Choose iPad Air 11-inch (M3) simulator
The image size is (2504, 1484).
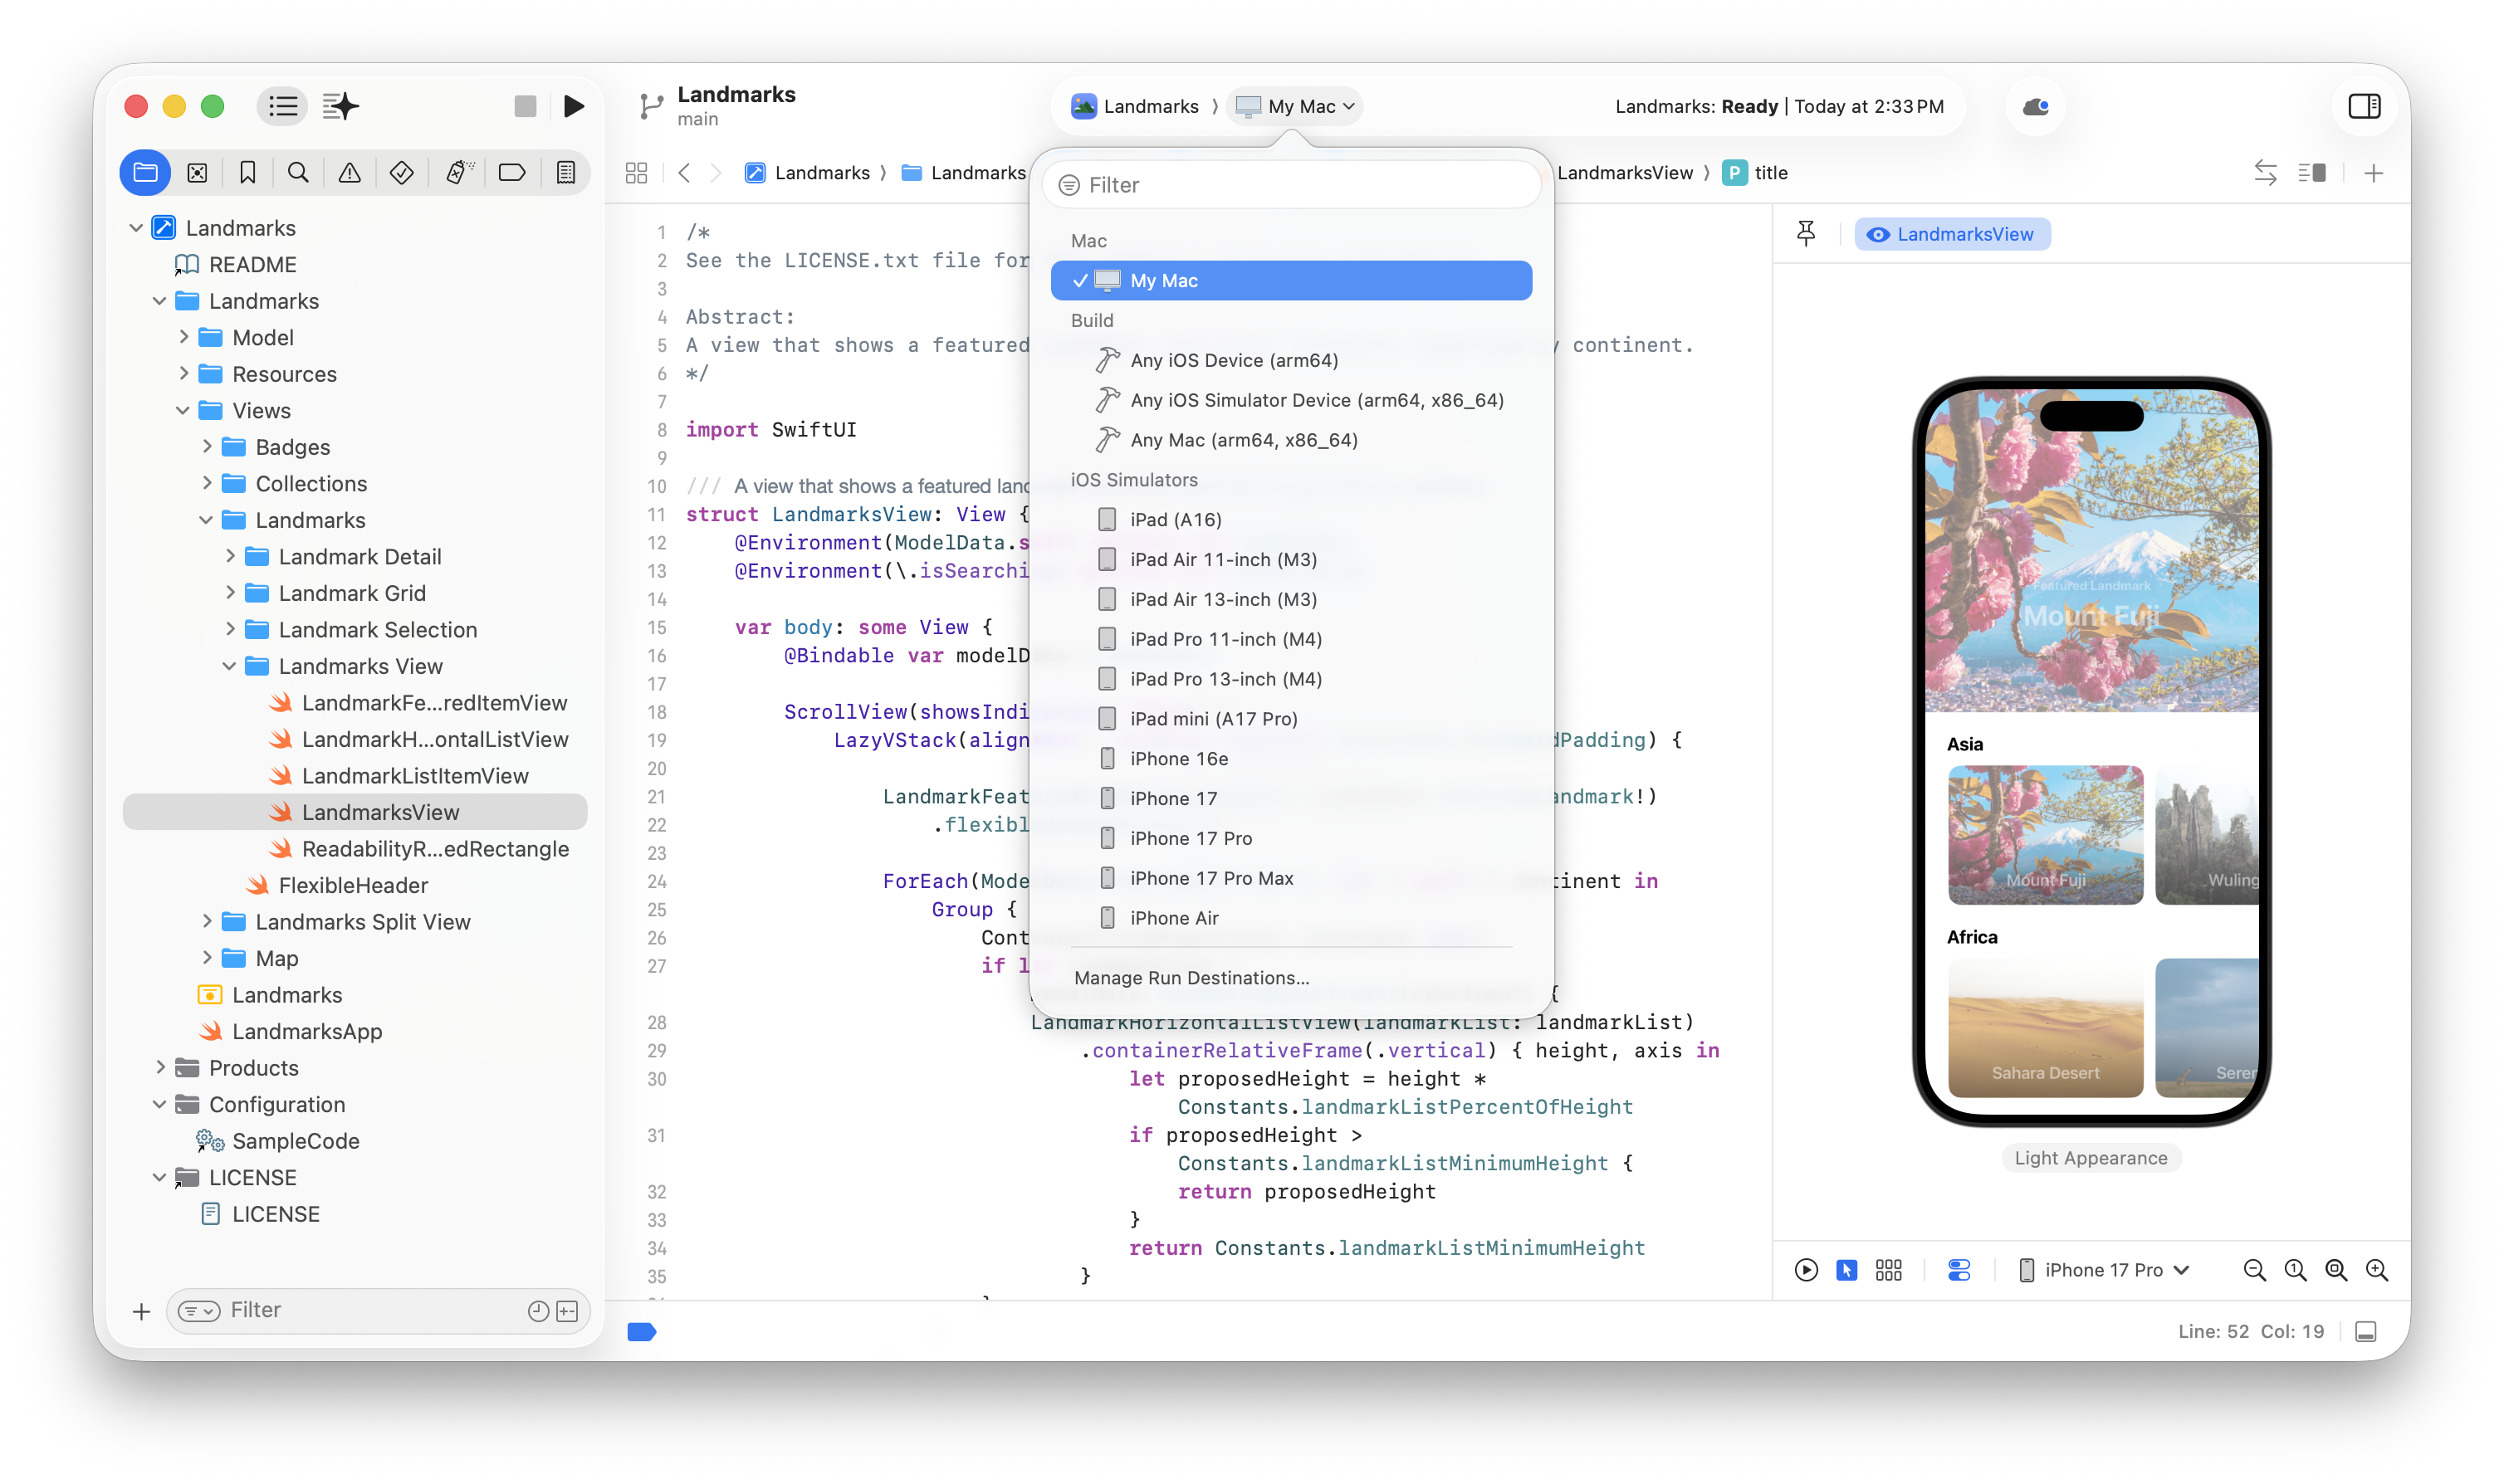pos(1292,559)
